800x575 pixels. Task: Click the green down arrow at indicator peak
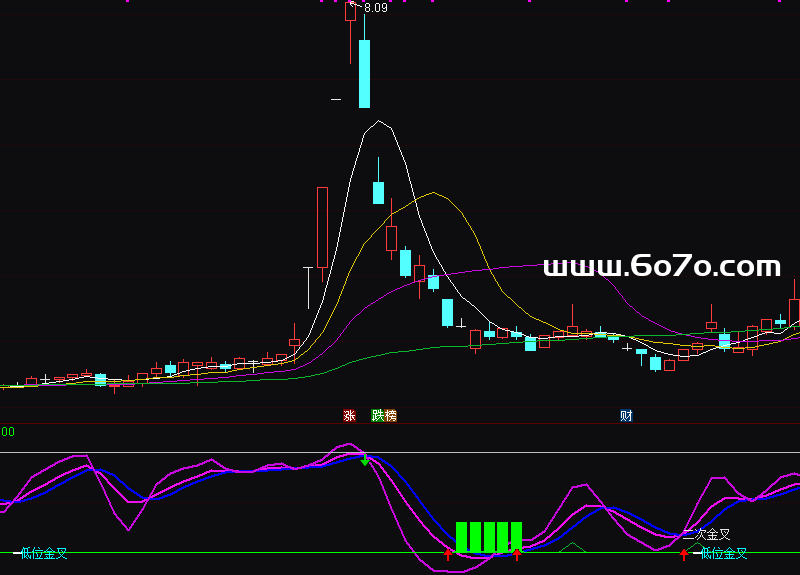(x=365, y=461)
